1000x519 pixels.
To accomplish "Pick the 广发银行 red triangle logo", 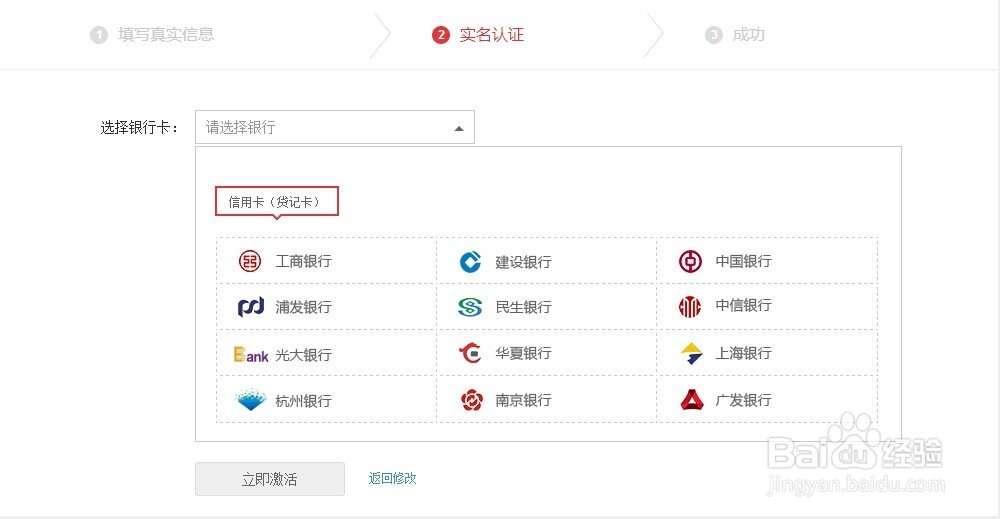I will 691,400.
